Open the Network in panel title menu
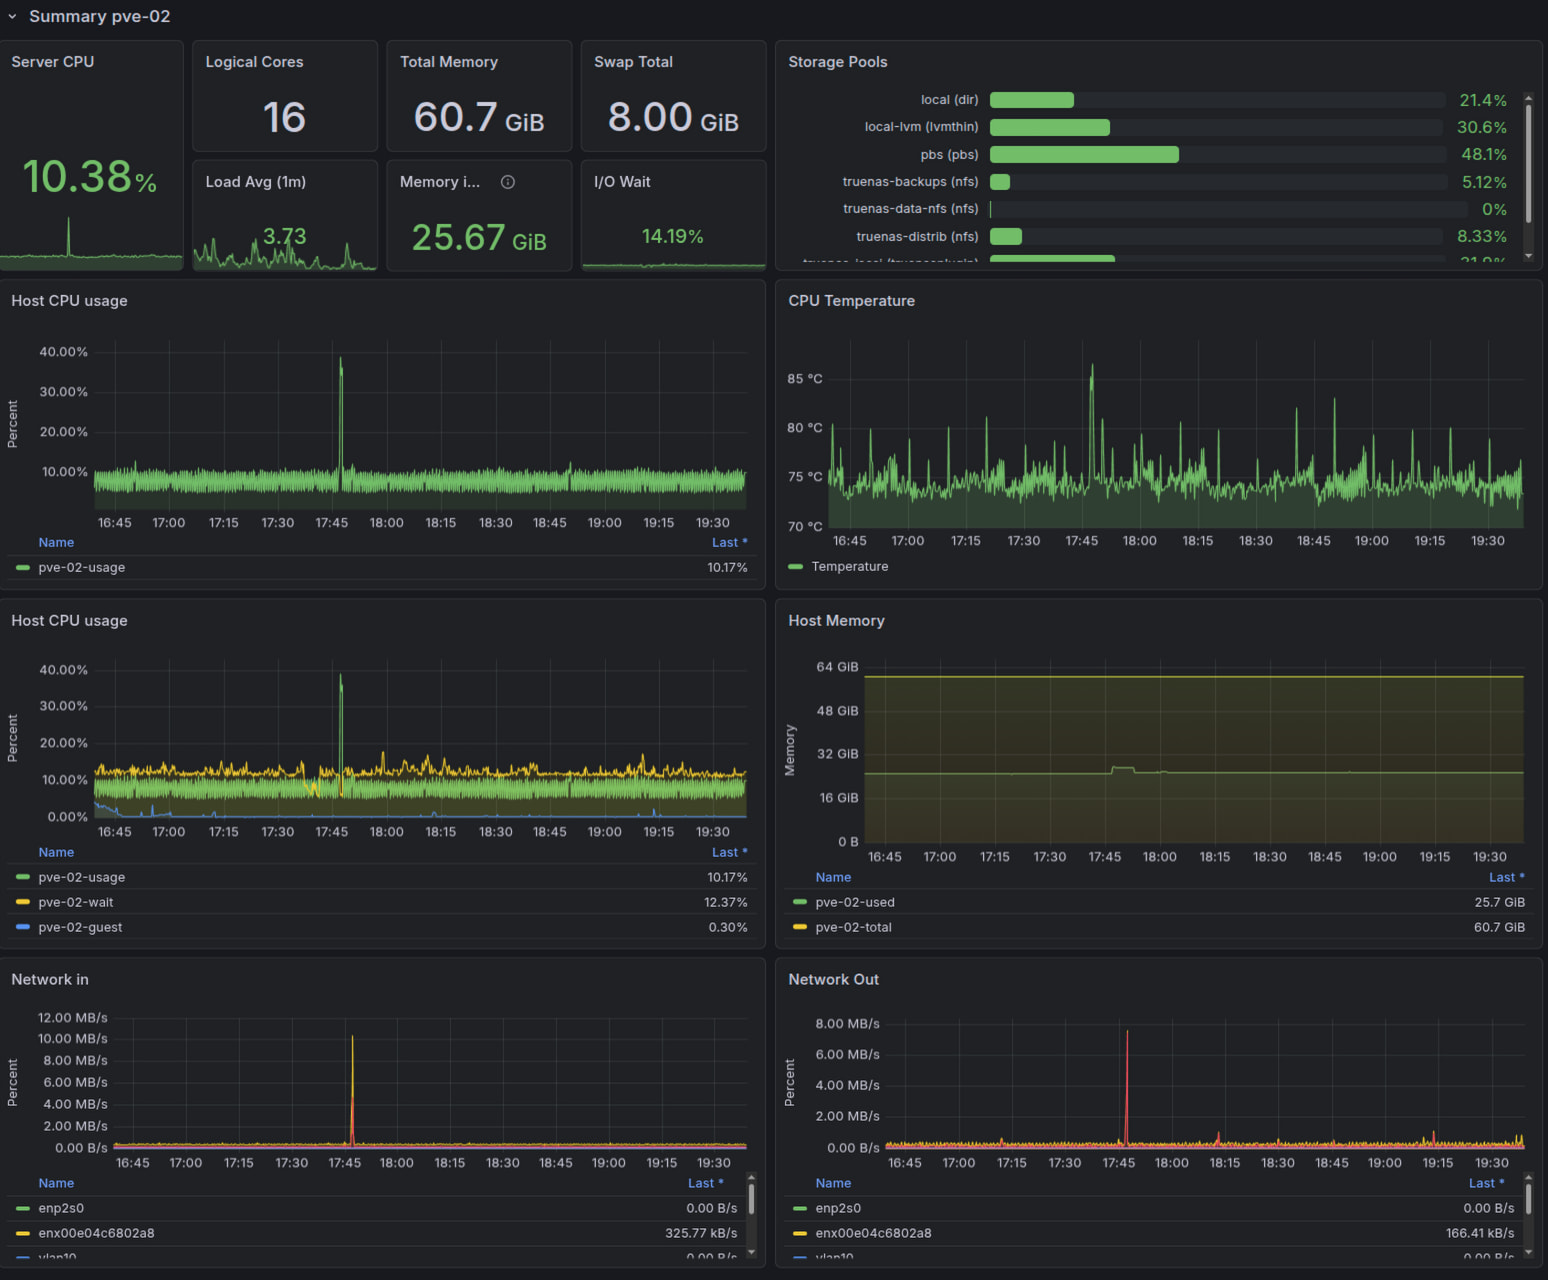This screenshot has width=1548, height=1280. (50, 980)
